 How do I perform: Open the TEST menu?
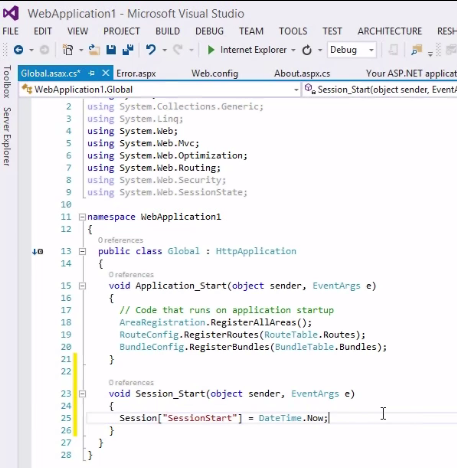332,31
